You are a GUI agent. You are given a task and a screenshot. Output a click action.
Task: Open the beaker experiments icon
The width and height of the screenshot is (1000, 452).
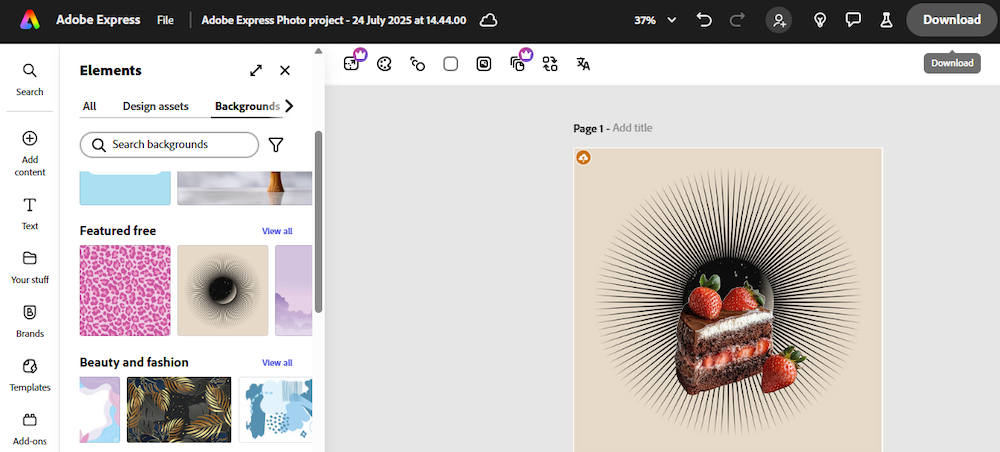coord(886,20)
